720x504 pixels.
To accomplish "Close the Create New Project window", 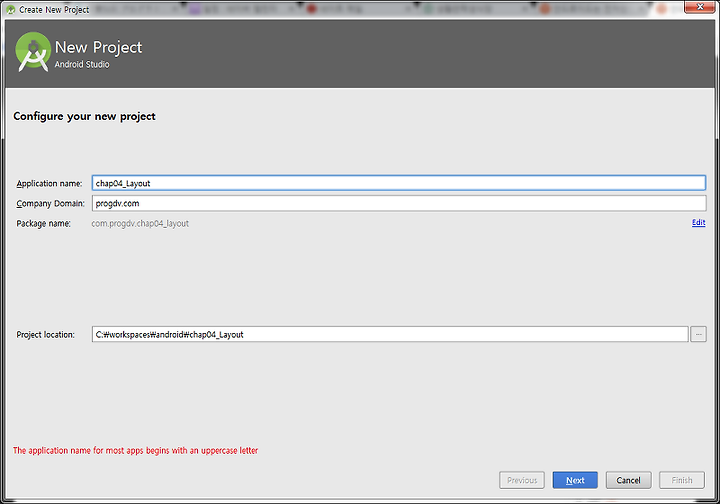I will [700, 7].
